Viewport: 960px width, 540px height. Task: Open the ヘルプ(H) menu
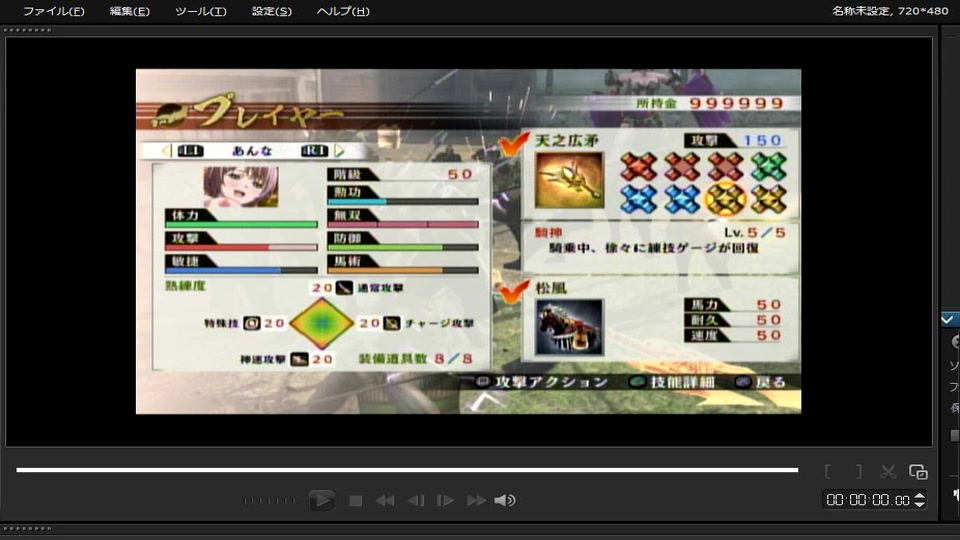pos(343,11)
